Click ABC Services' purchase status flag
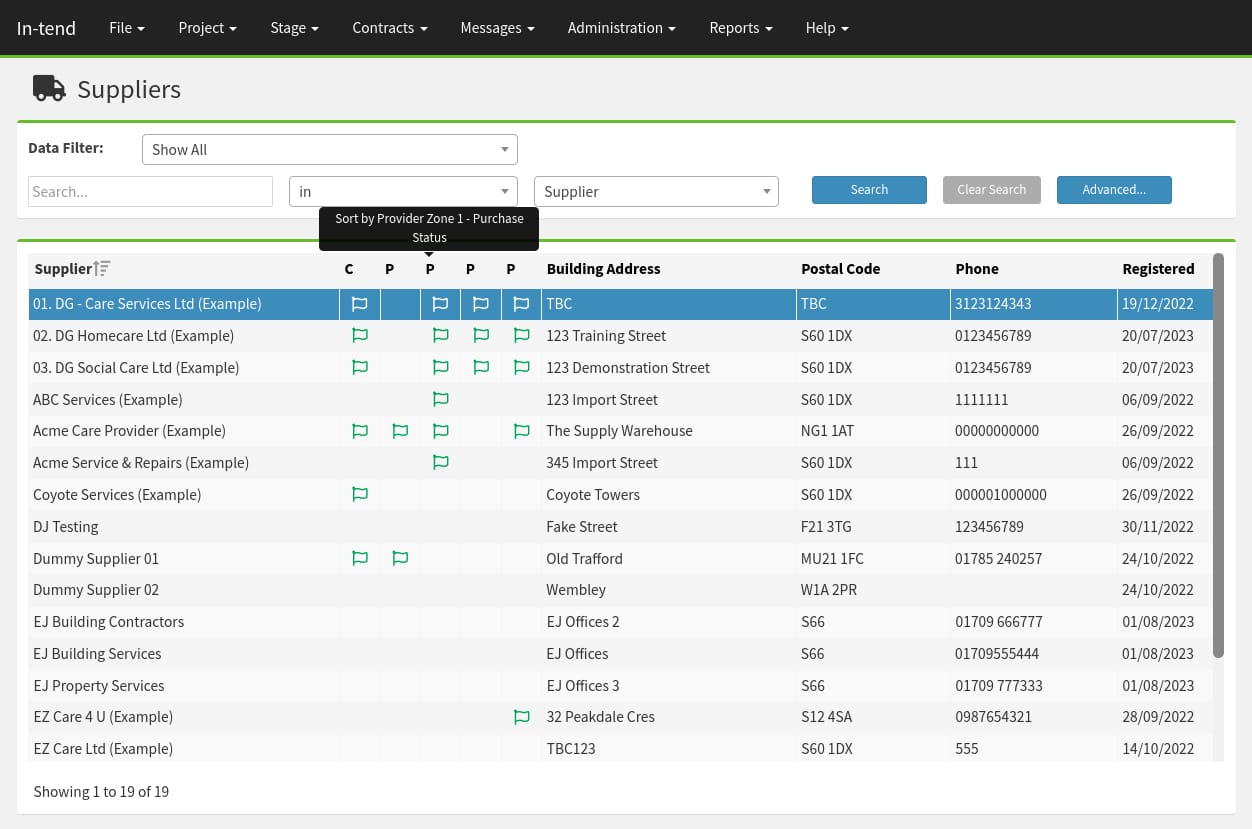This screenshot has width=1252, height=829. click(440, 399)
